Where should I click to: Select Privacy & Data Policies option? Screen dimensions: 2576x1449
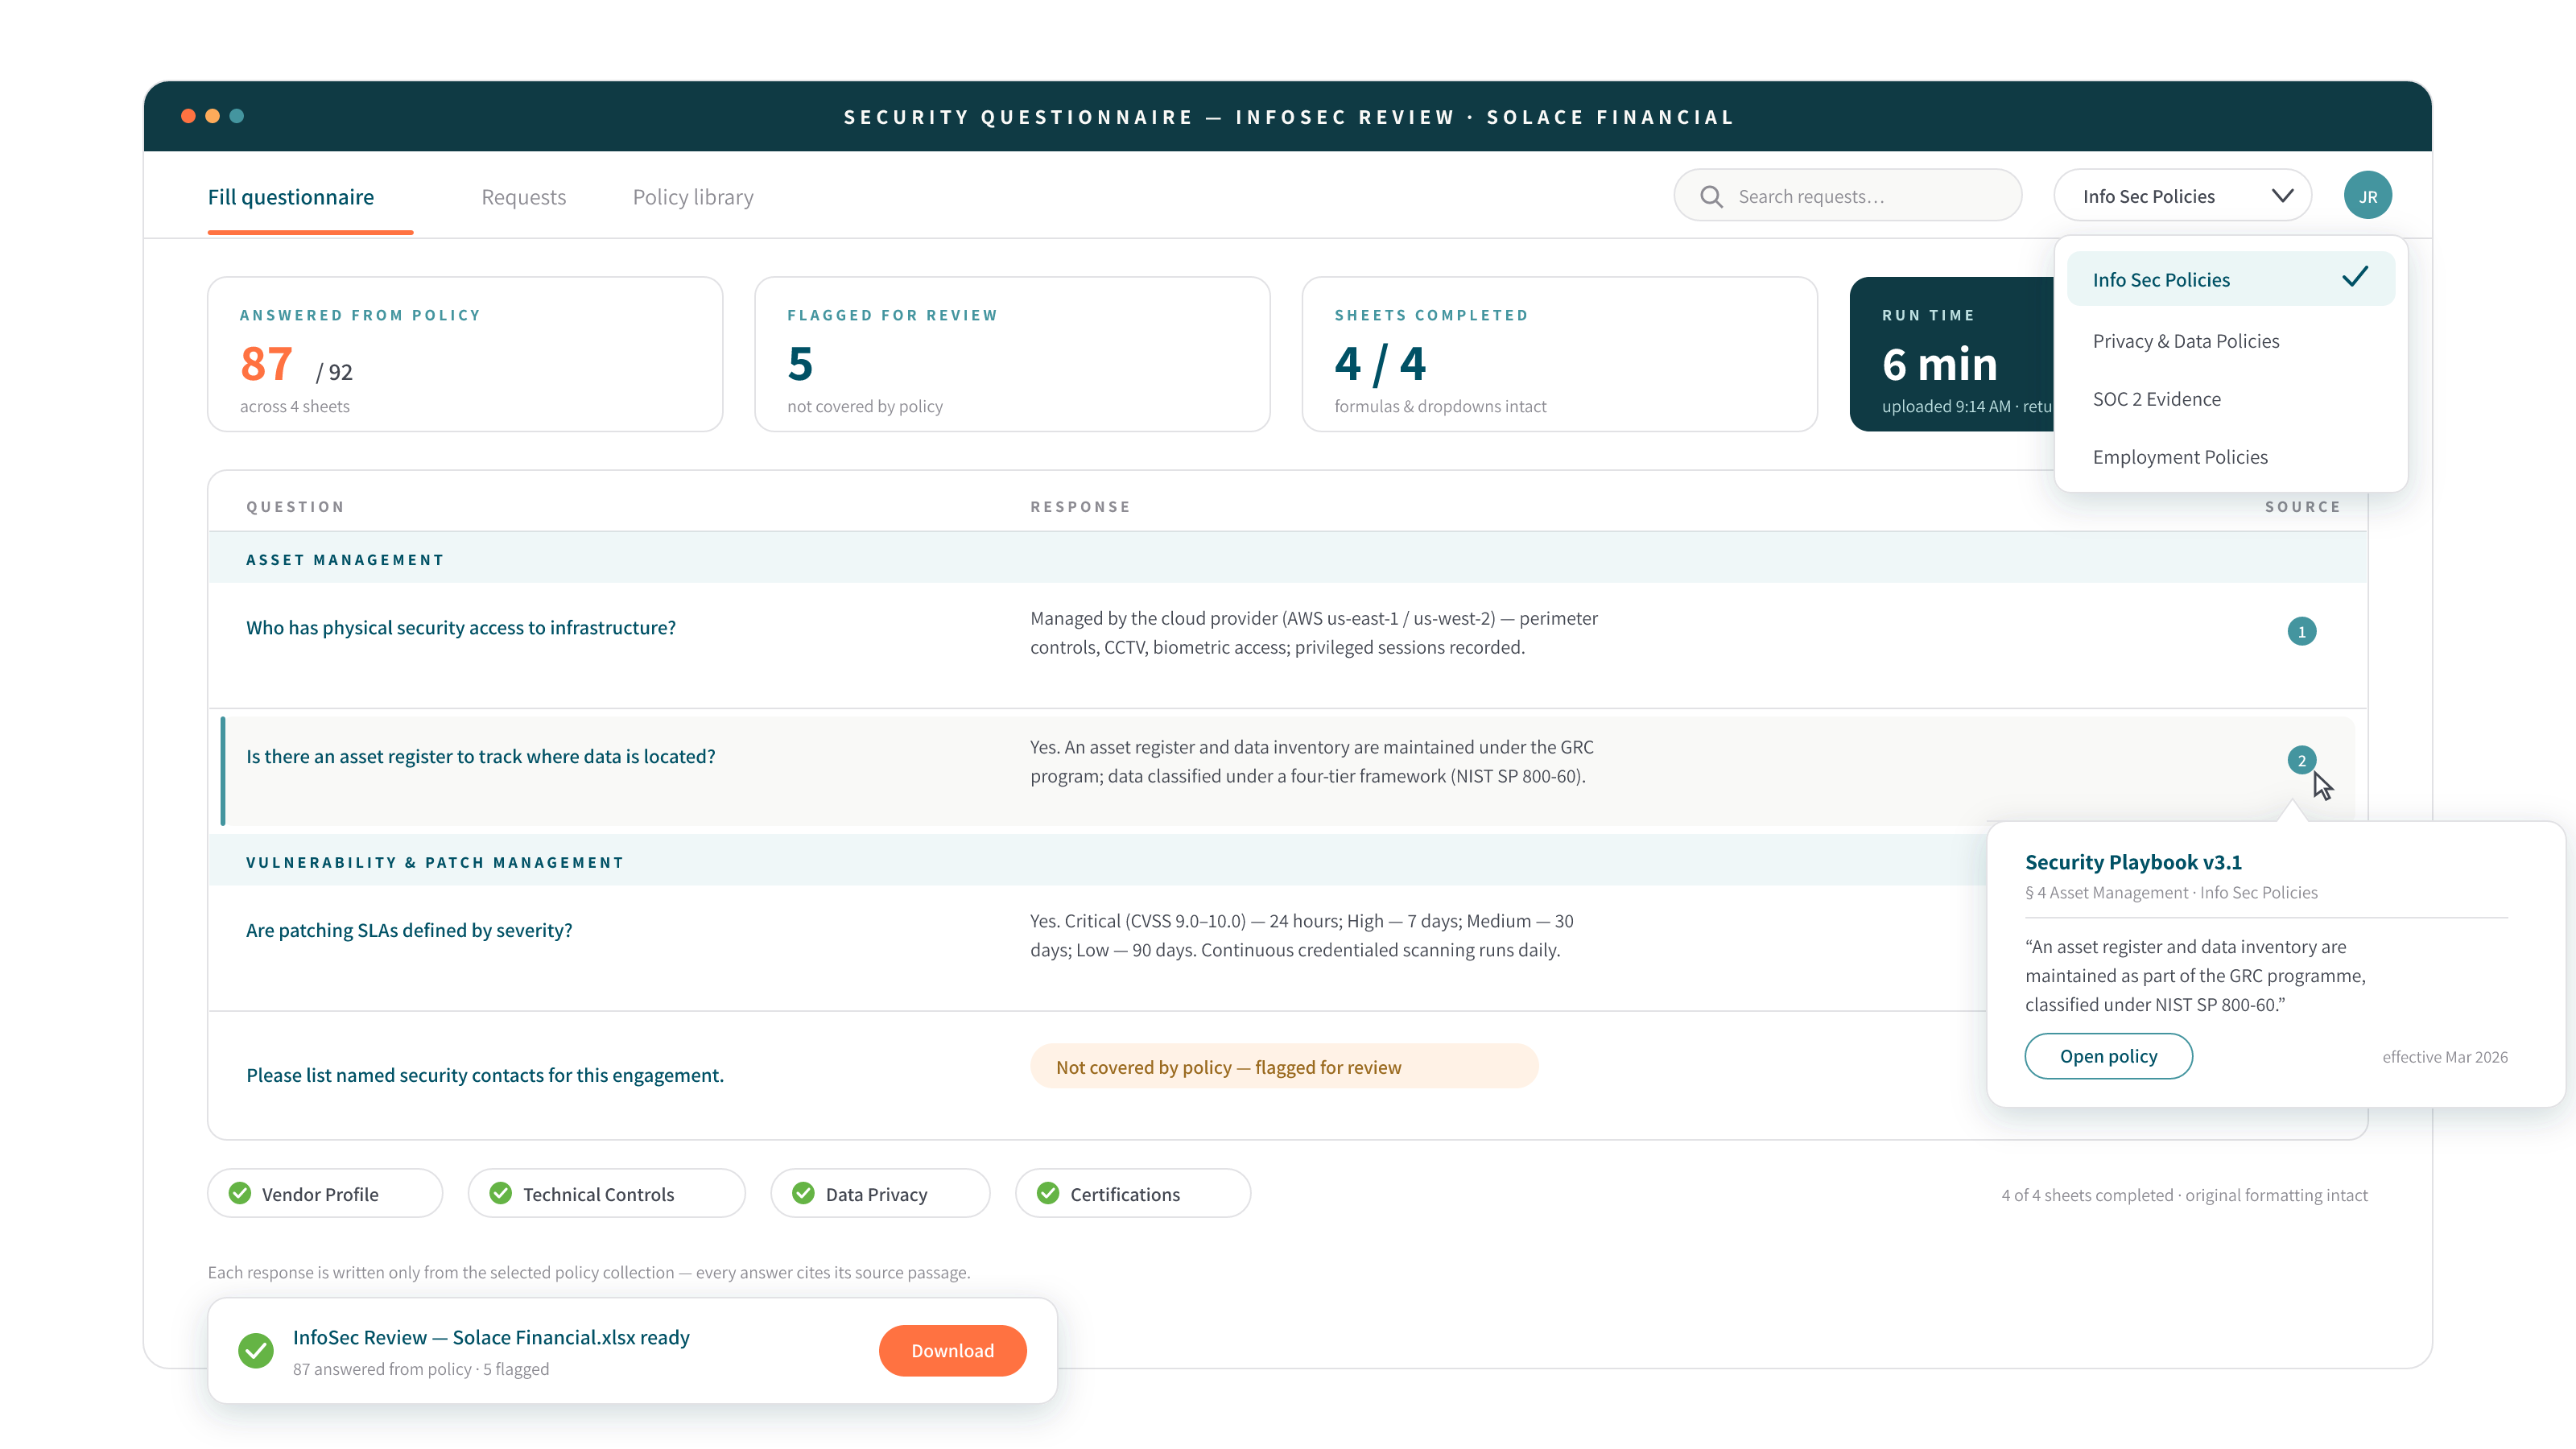point(2230,341)
